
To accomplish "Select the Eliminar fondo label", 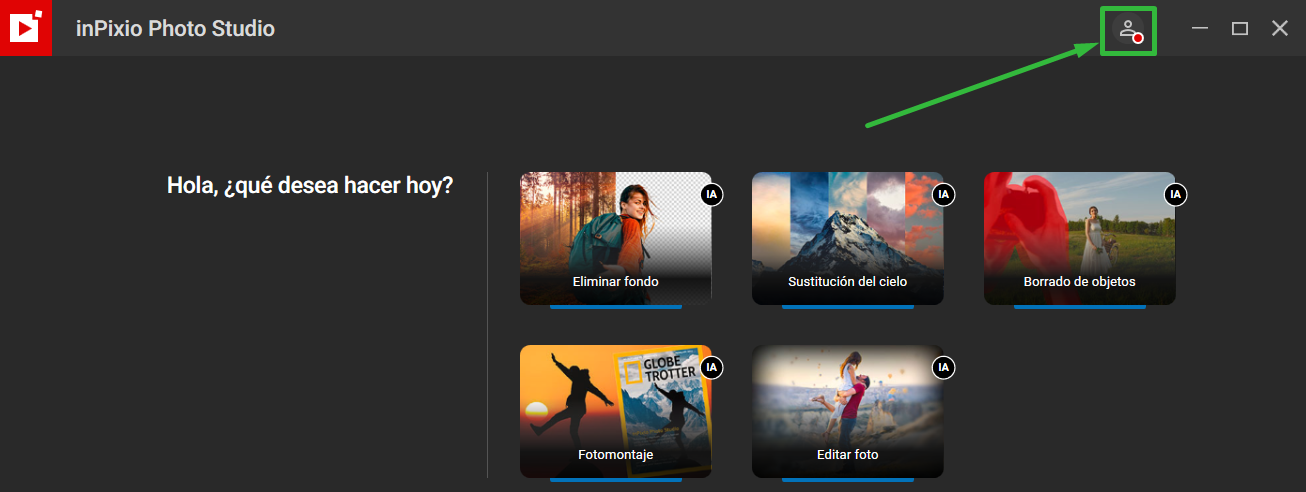I will [616, 282].
